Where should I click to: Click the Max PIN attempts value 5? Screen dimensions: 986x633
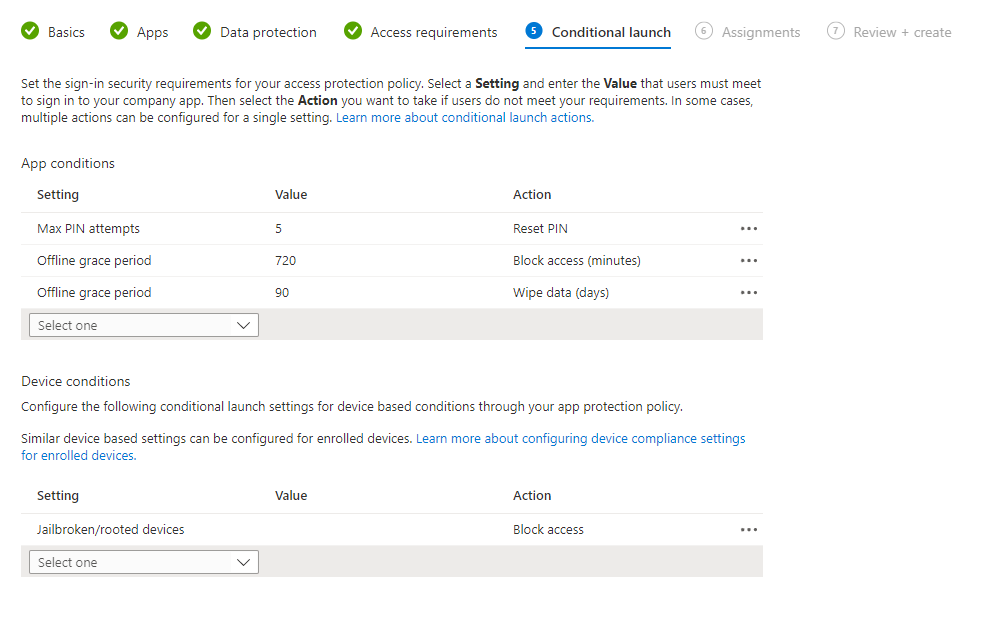click(x=279, y=229)
